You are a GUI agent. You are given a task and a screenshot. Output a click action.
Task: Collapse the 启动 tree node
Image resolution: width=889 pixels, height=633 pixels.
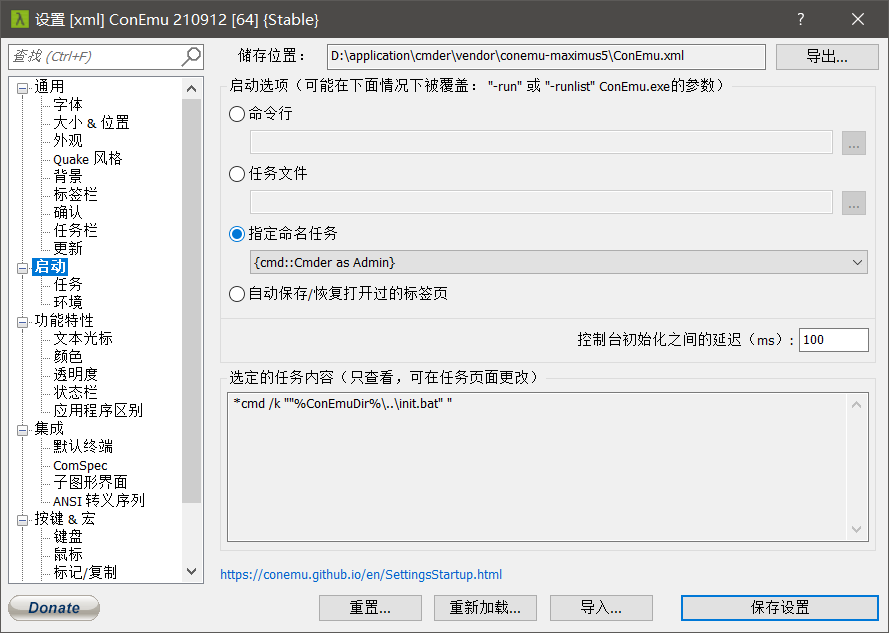pyautogui.click(x=22, y=268)
